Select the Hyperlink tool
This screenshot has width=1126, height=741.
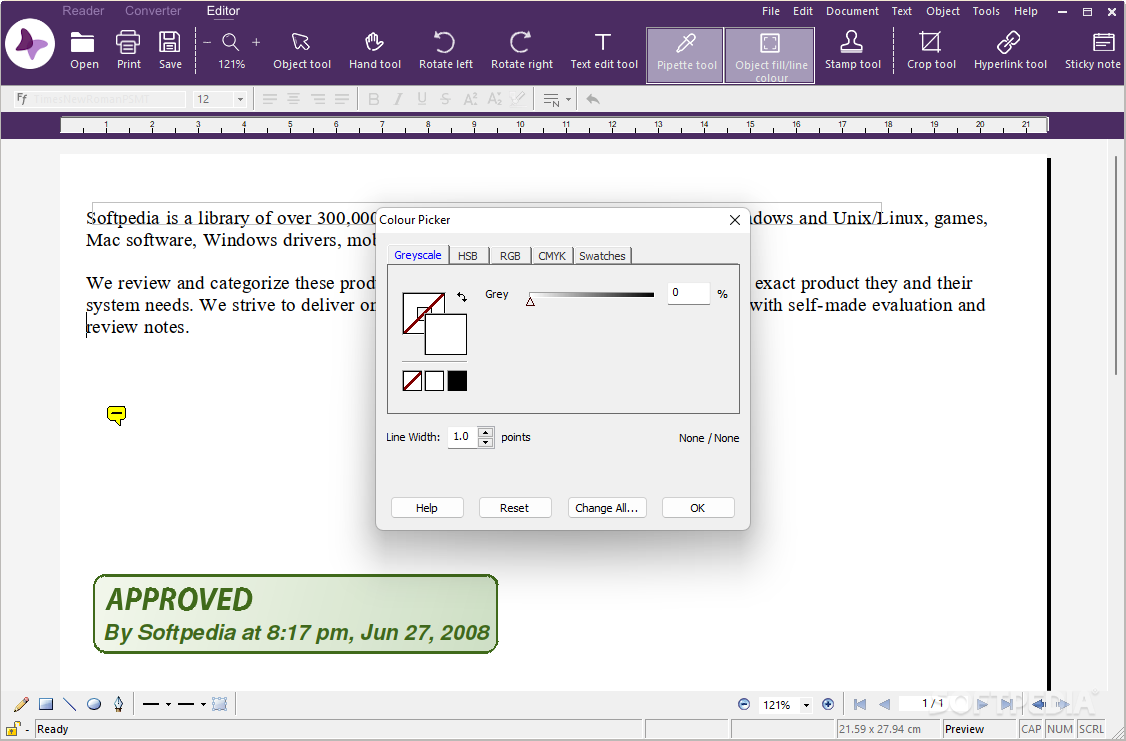coord(1010,50)
